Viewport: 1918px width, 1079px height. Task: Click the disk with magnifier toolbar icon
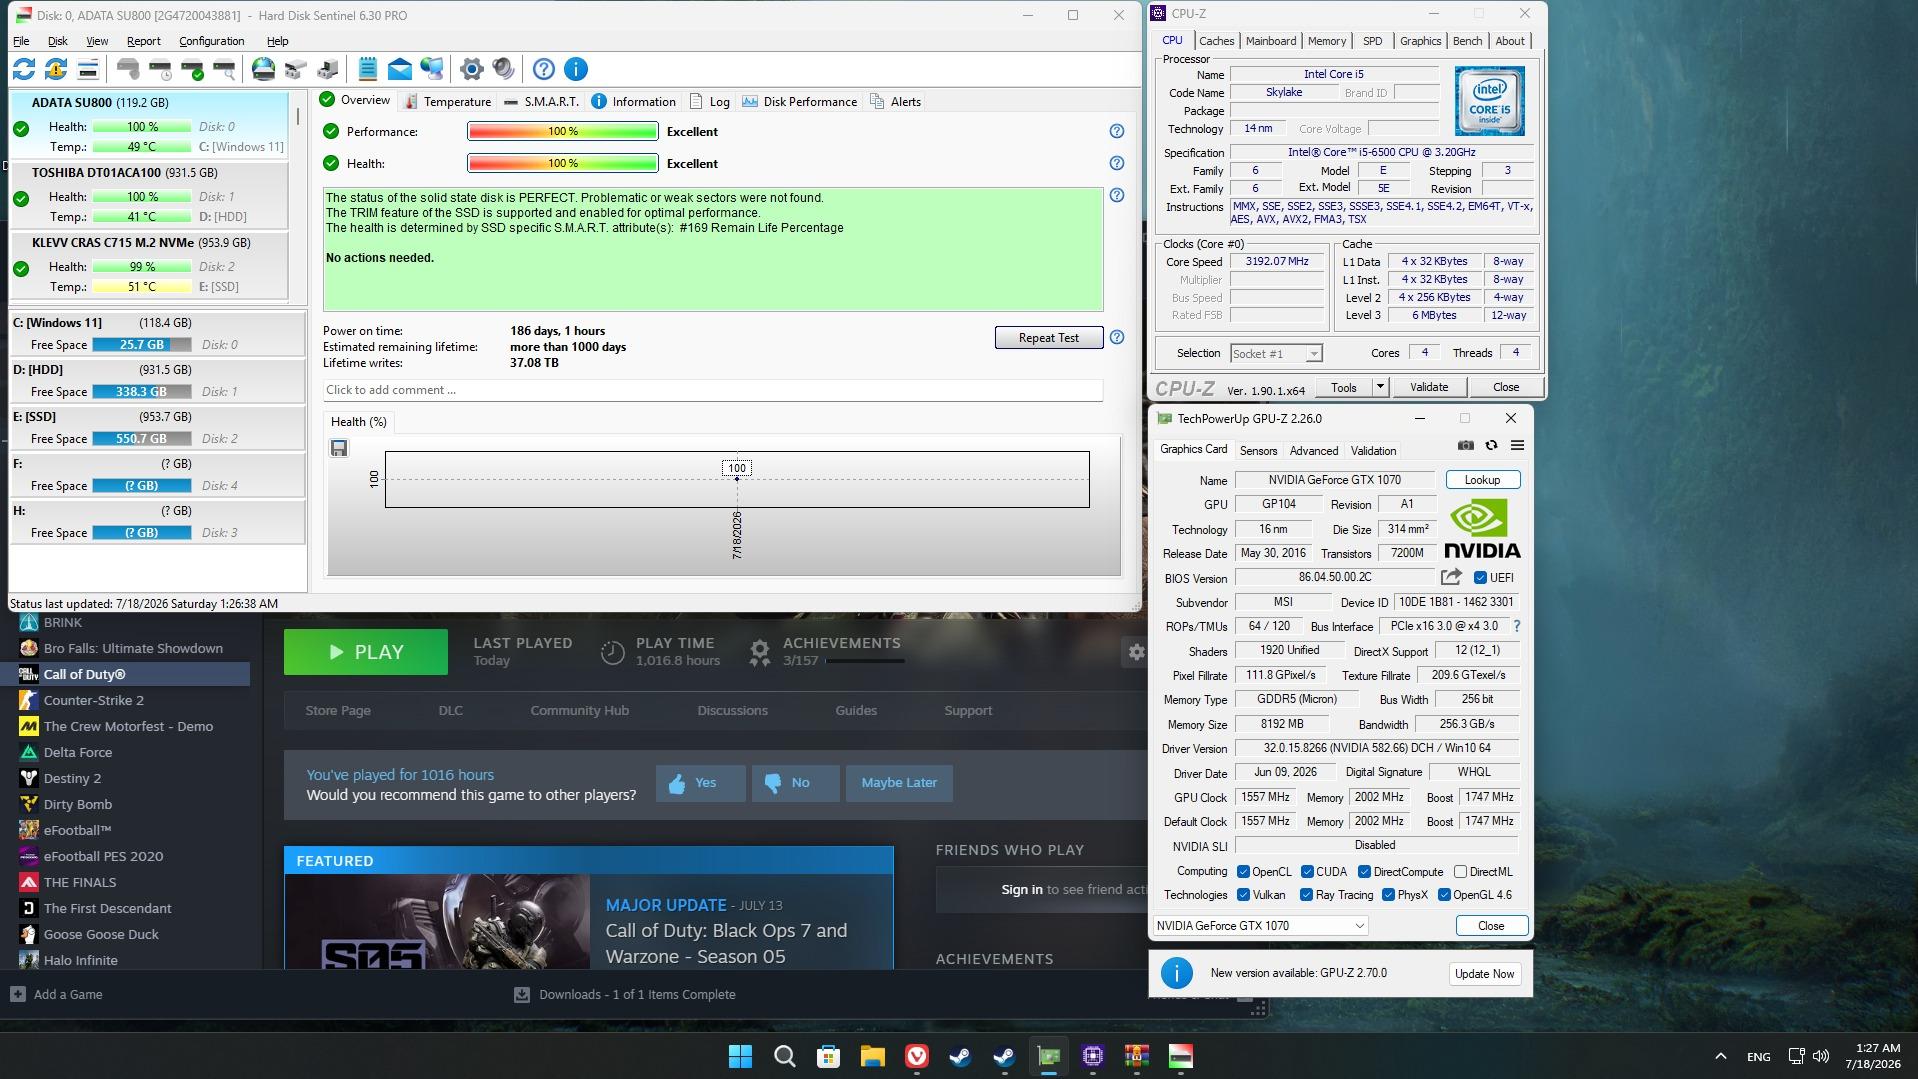point(224,69)
